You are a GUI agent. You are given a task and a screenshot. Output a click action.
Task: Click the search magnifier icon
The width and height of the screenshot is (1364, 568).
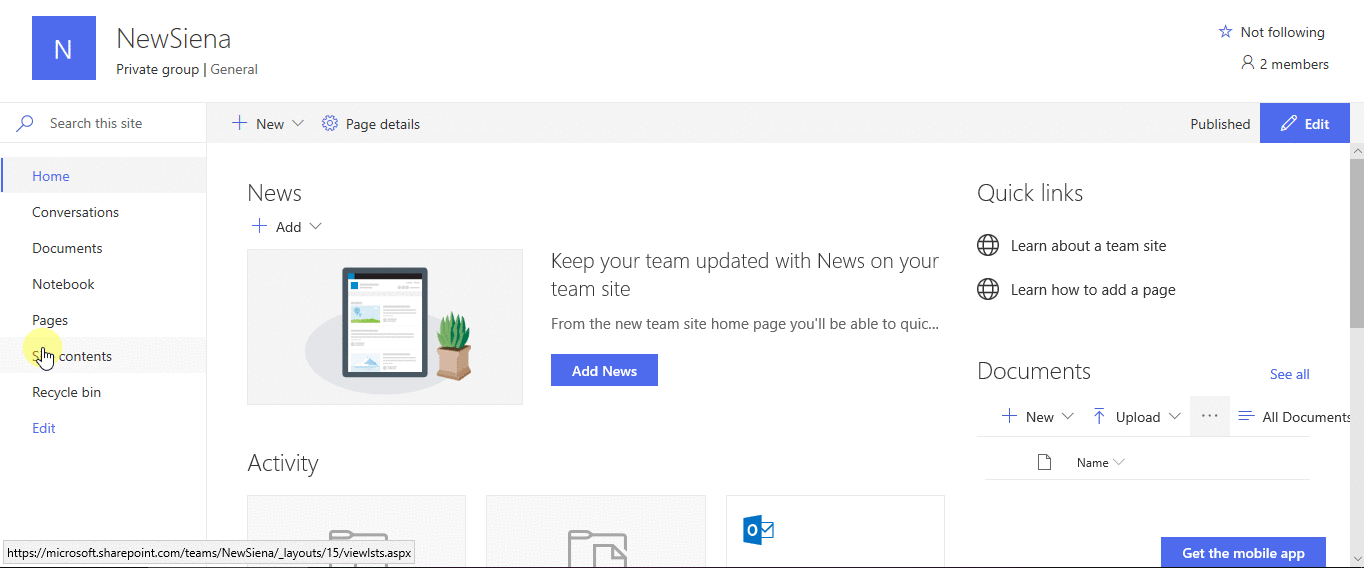click(x=25, y=123)
